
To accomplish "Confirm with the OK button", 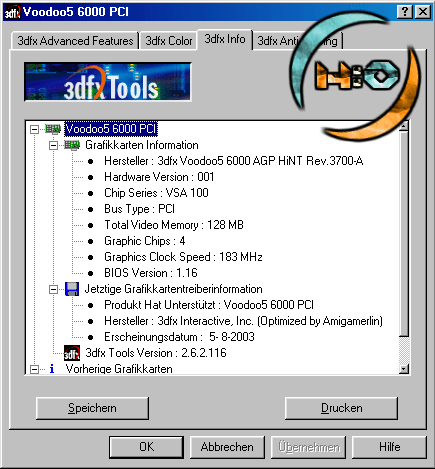I will (x=146, y=447).
